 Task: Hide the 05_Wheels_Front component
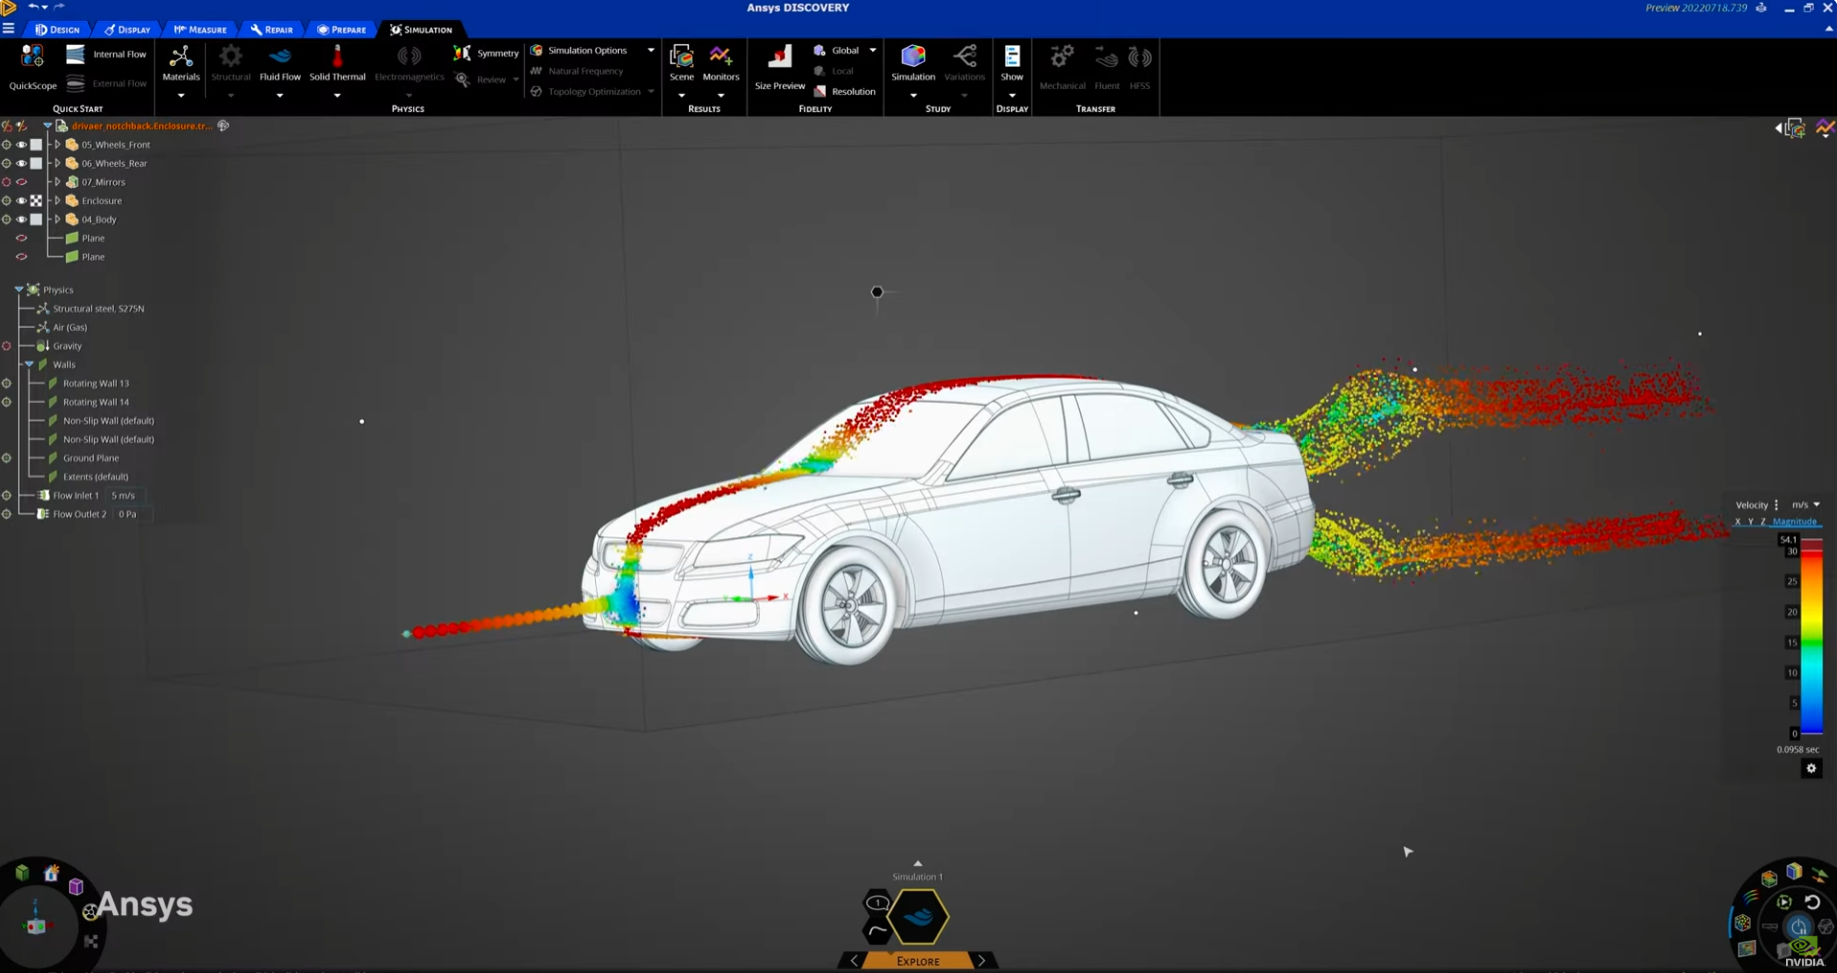tap(21, 145)
